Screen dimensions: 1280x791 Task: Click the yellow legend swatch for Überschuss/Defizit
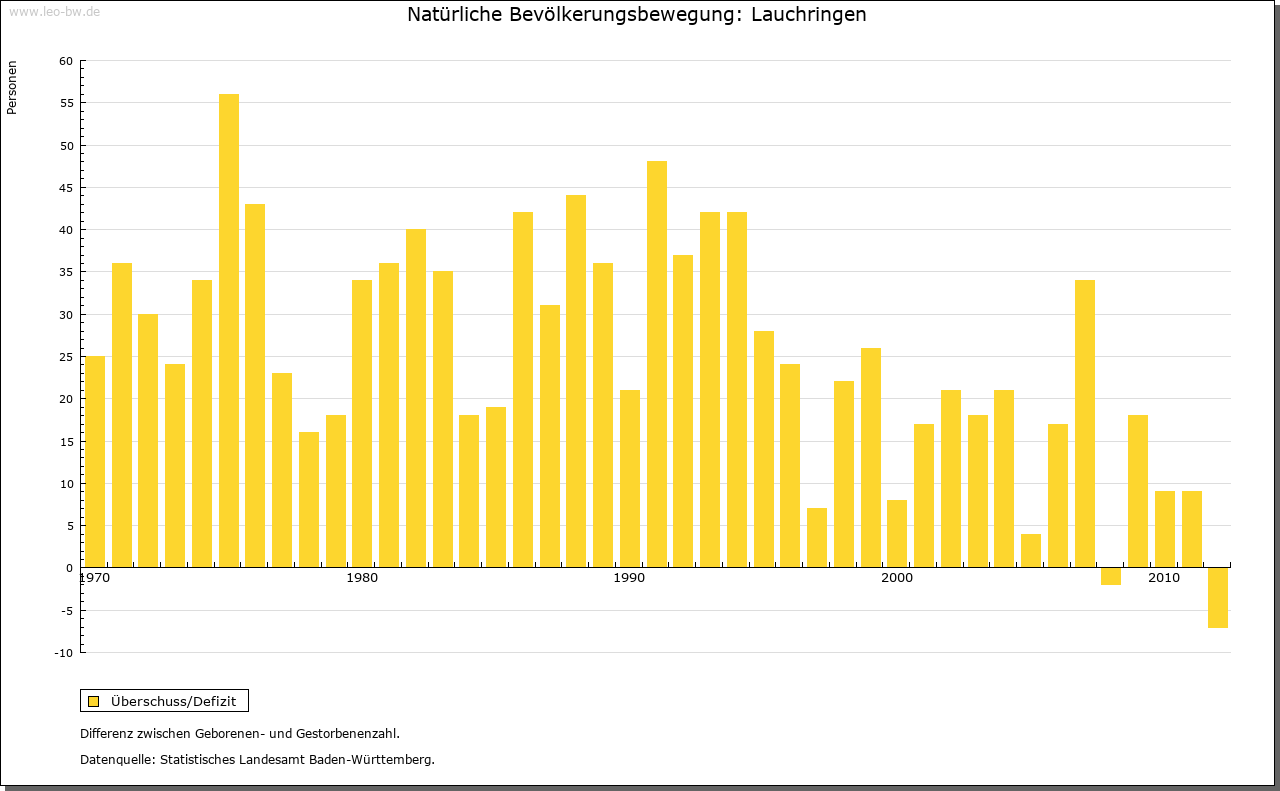pos(93,701)
